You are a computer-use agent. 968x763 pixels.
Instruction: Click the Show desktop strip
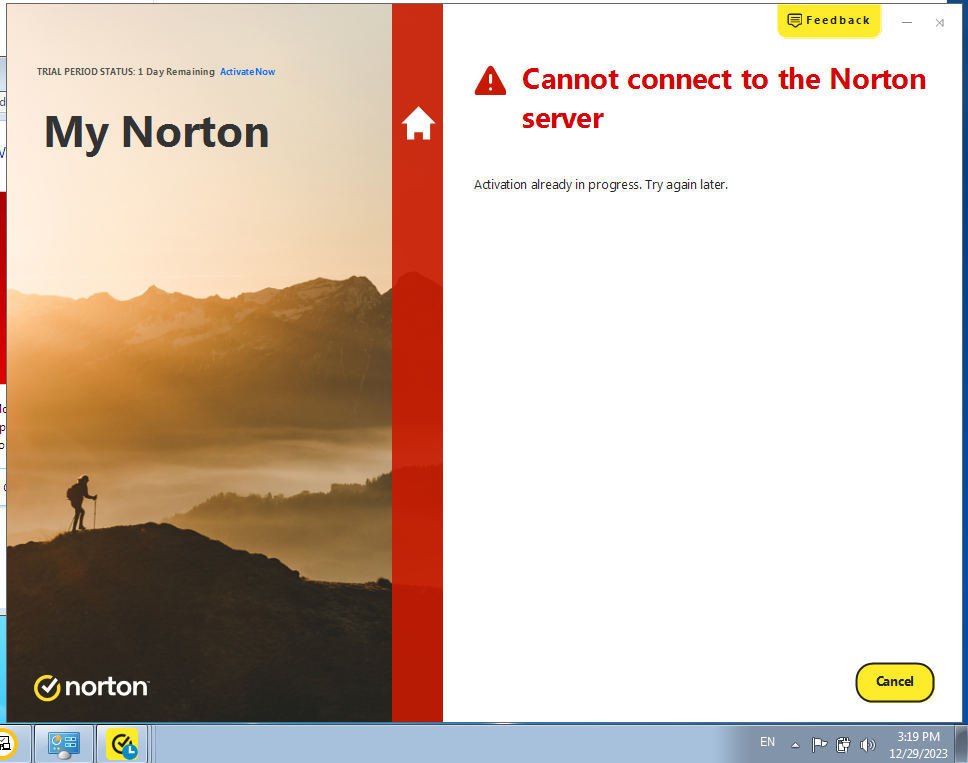click(961, 744)
